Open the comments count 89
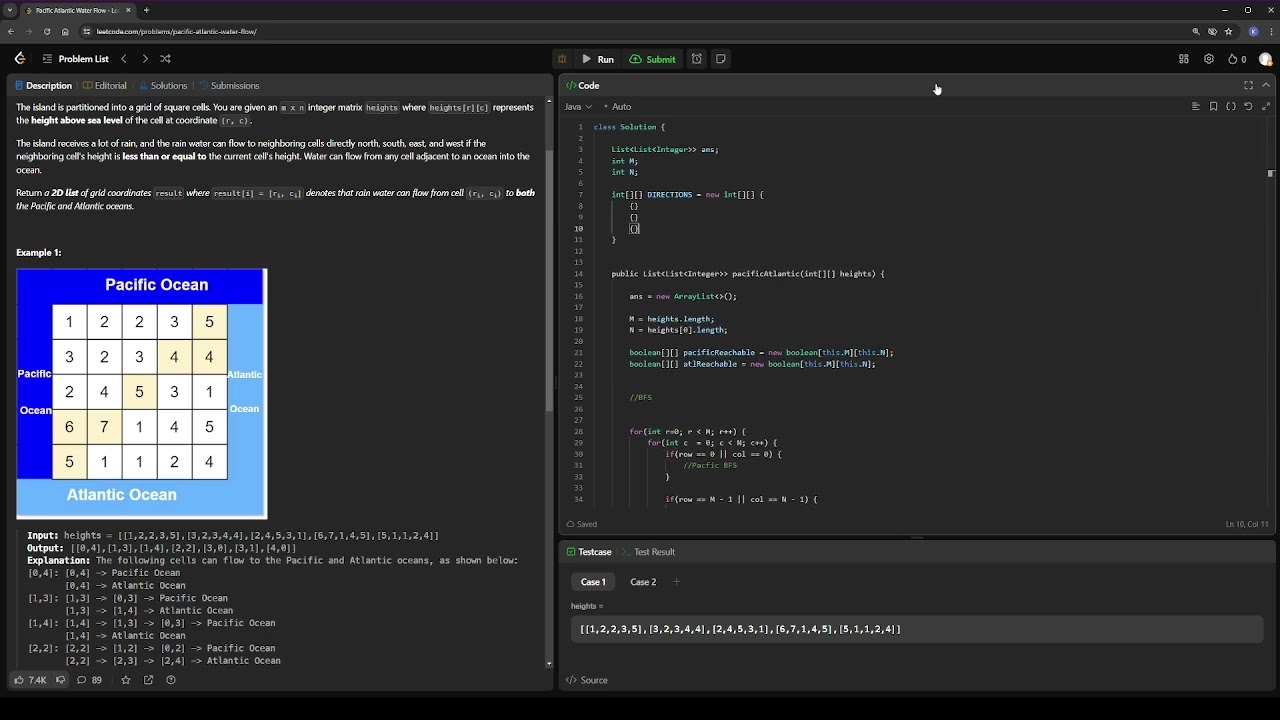The image size is (1280, 720). pyautogui.click(x=90, y=680)
